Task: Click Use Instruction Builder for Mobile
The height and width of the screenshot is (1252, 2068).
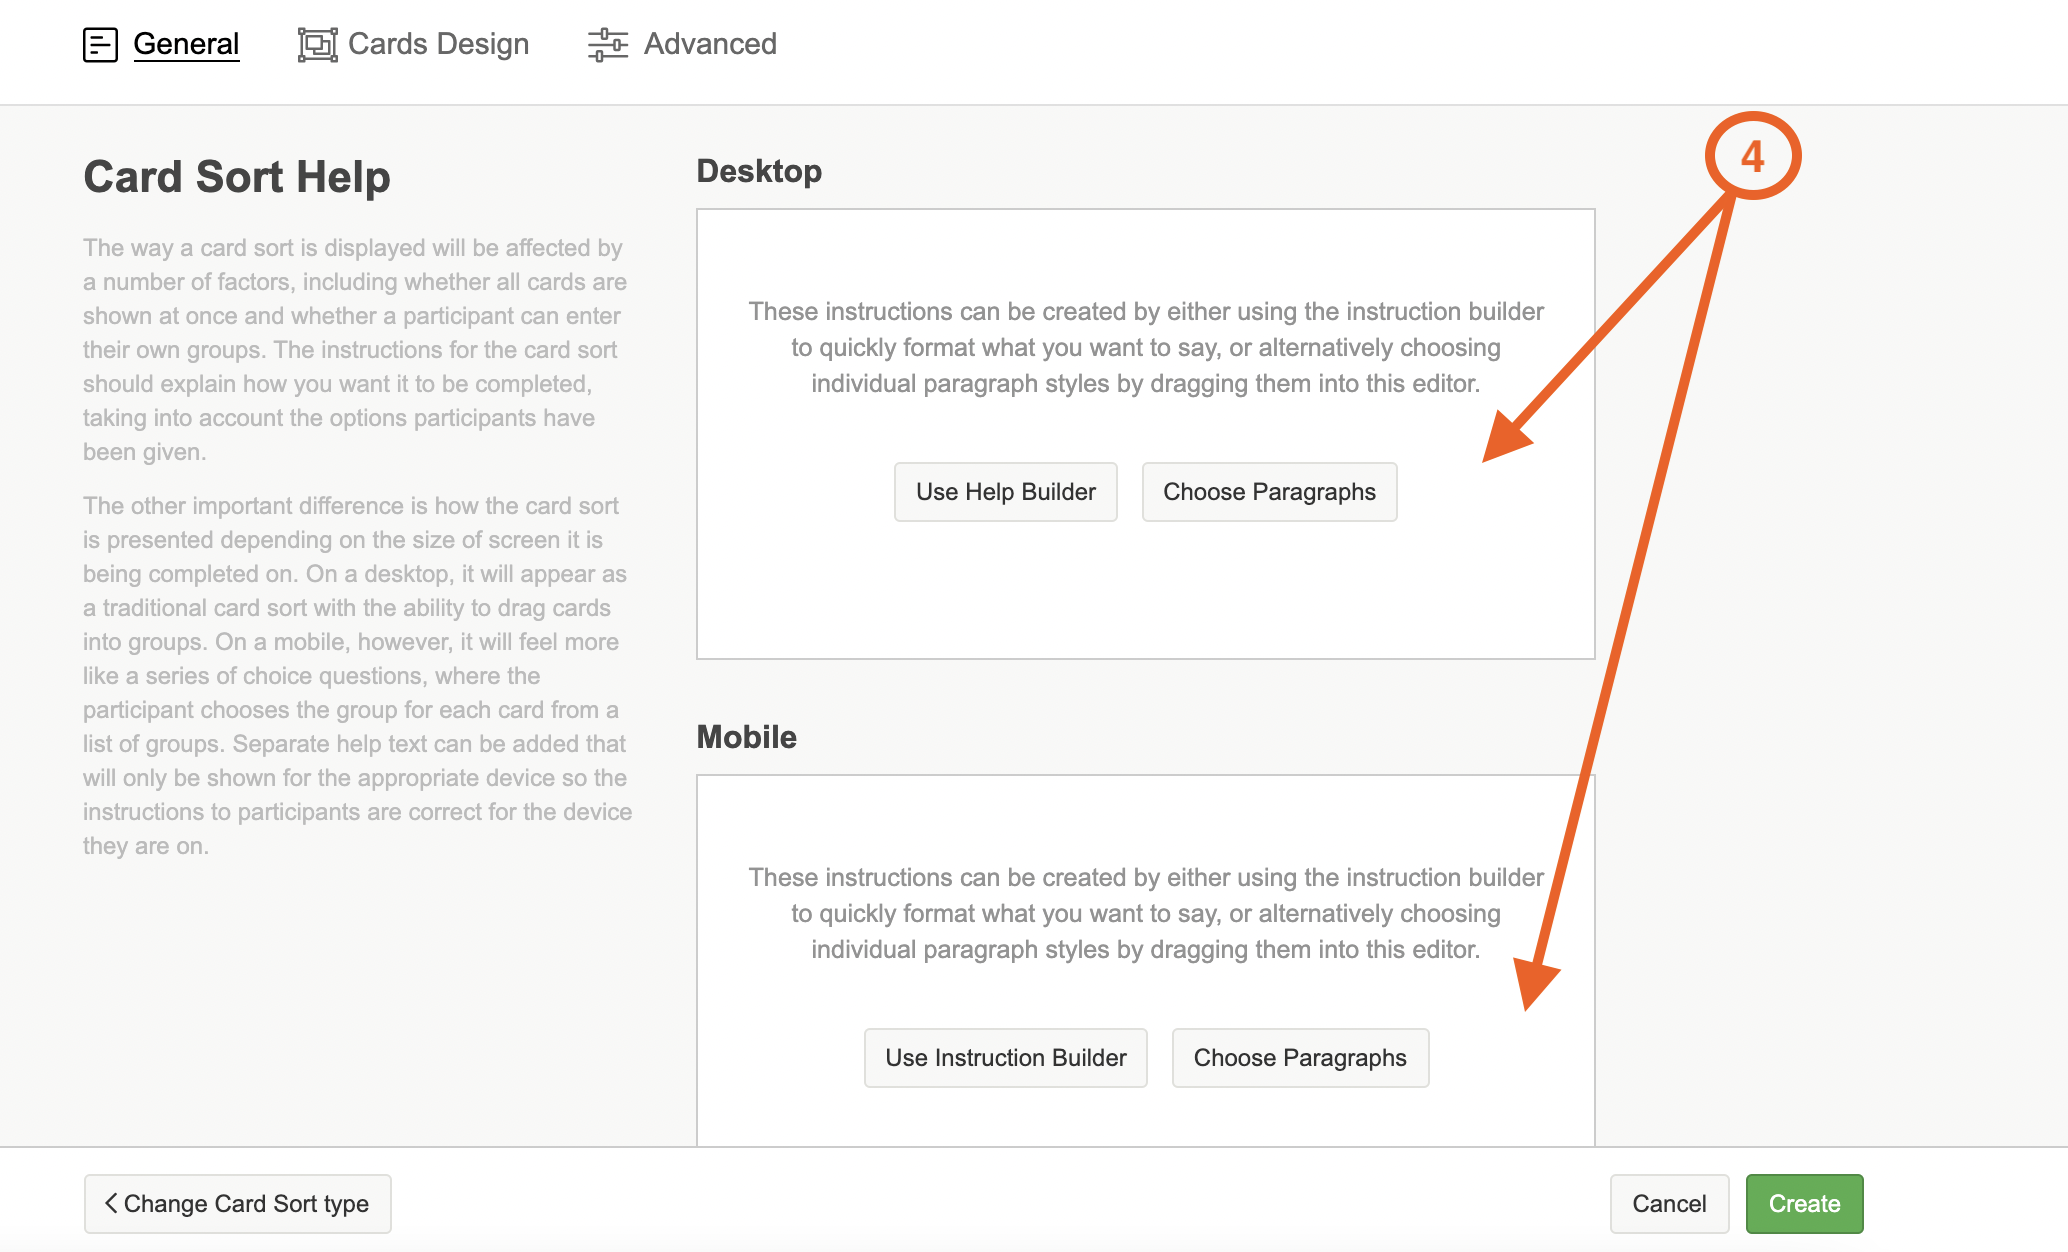Action: coord(1005,1058)
